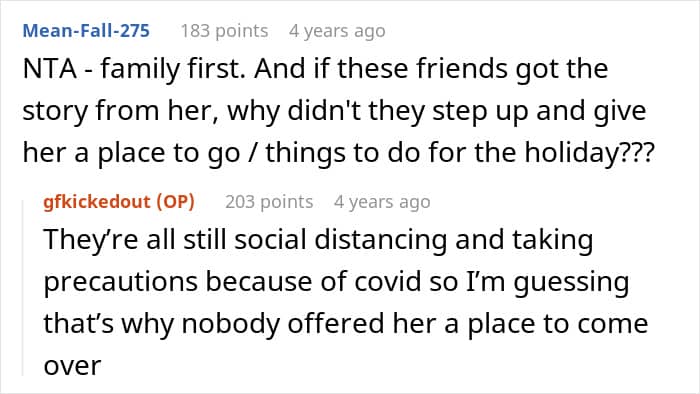This screenshot has height=394, width=700.
Task: Click the 'family first' text
Action: click(x=172, y=70)
